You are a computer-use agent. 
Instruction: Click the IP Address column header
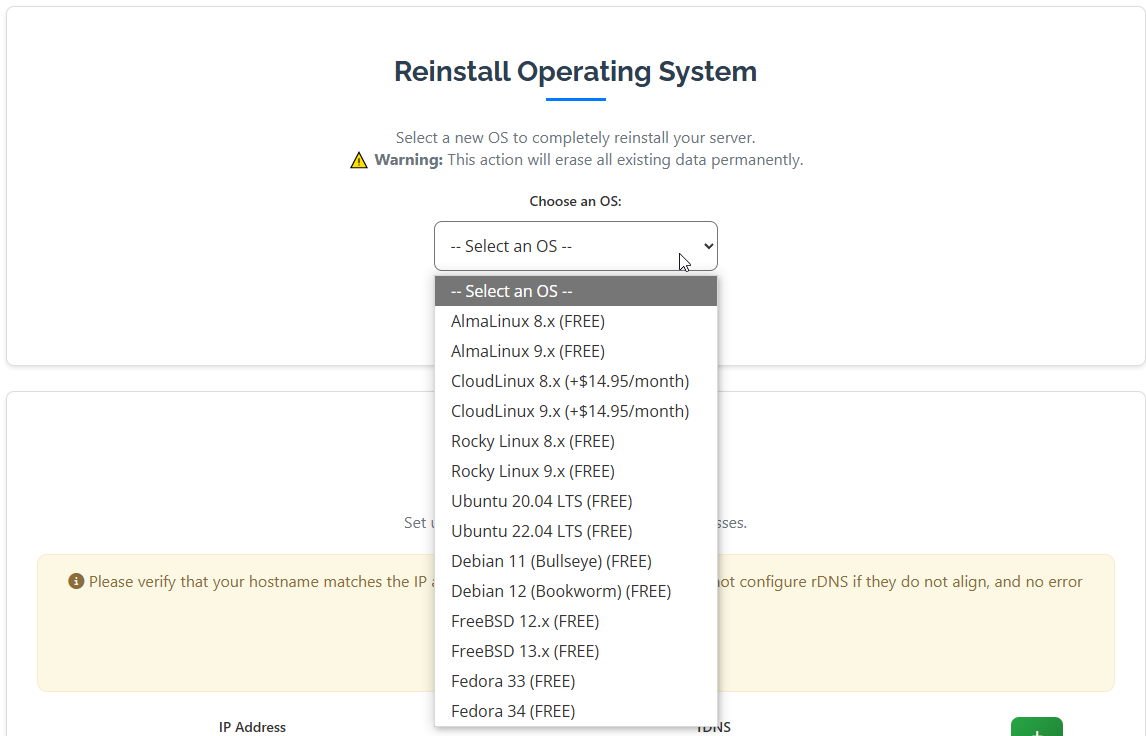[x=252, y=727]
